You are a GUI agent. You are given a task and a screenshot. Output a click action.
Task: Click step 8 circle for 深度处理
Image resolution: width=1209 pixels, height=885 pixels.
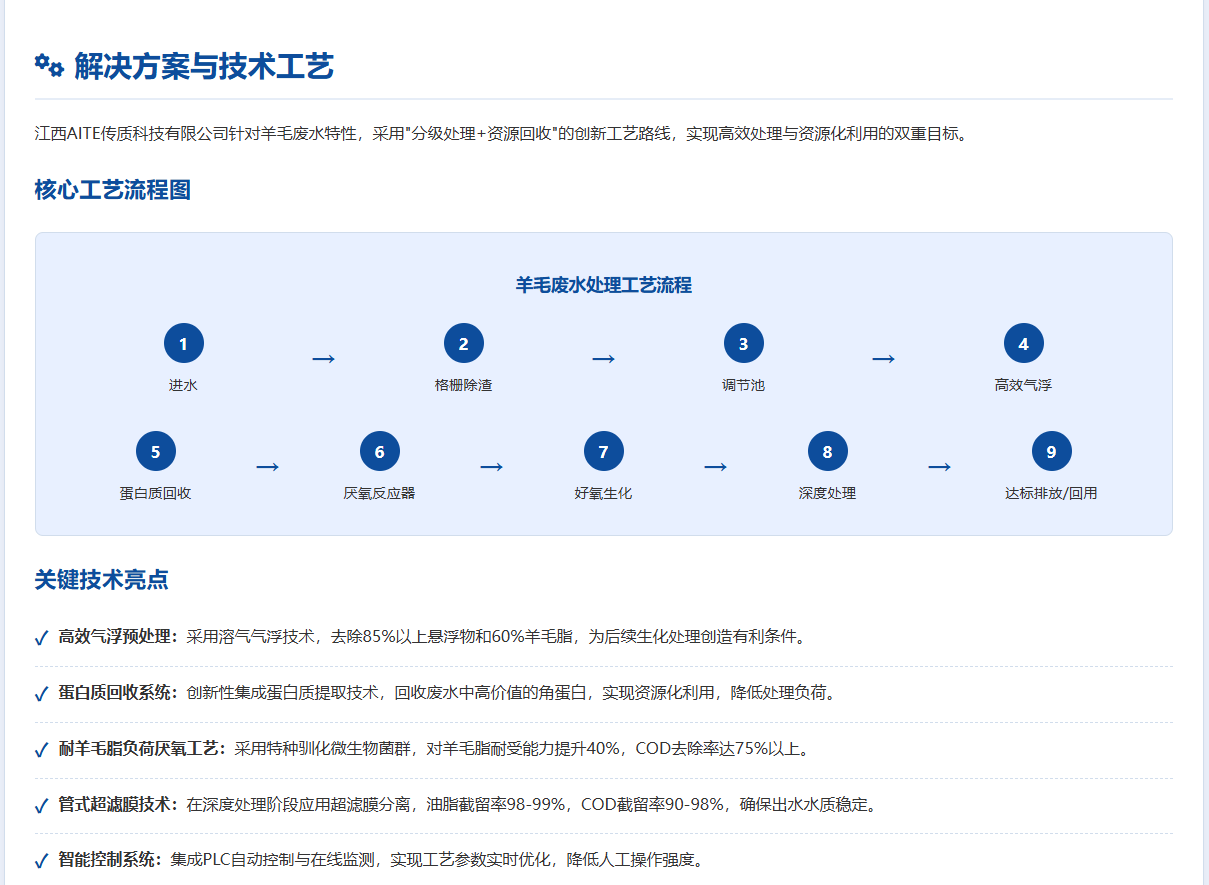click(x=828, y=452)
